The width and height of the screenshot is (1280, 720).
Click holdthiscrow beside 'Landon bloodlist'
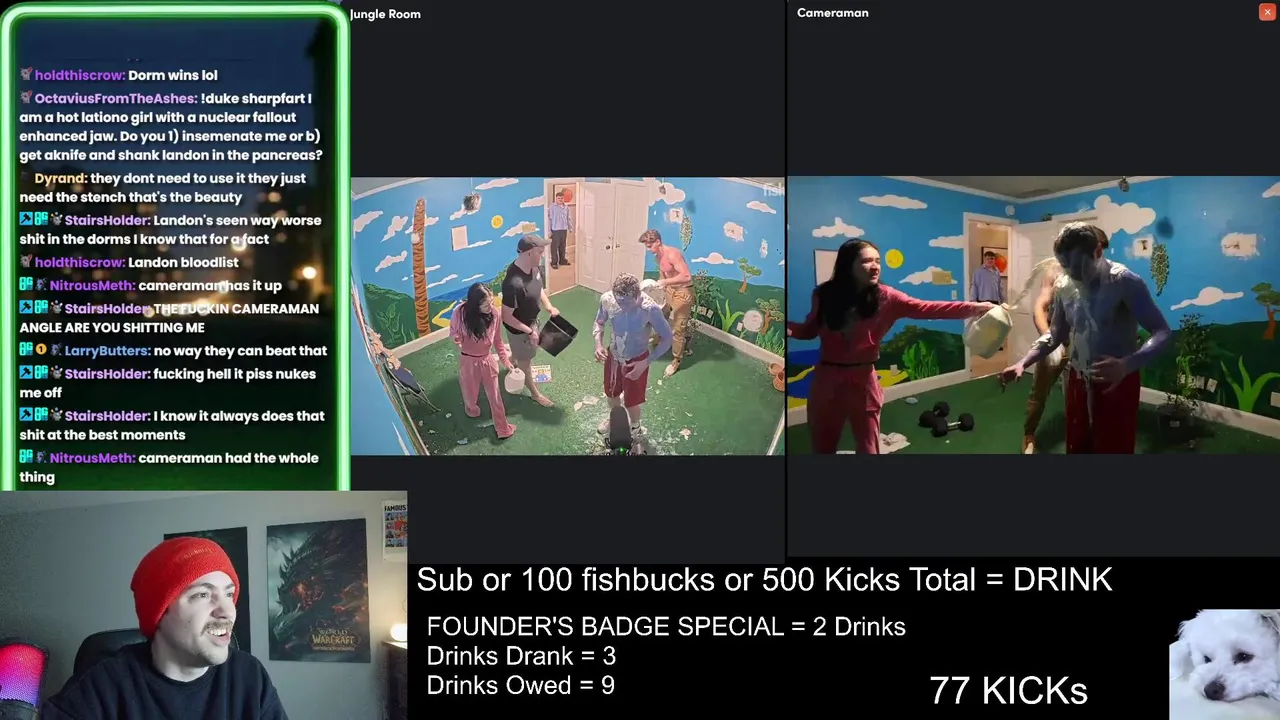pyautogui.click(x=79, y=262)
